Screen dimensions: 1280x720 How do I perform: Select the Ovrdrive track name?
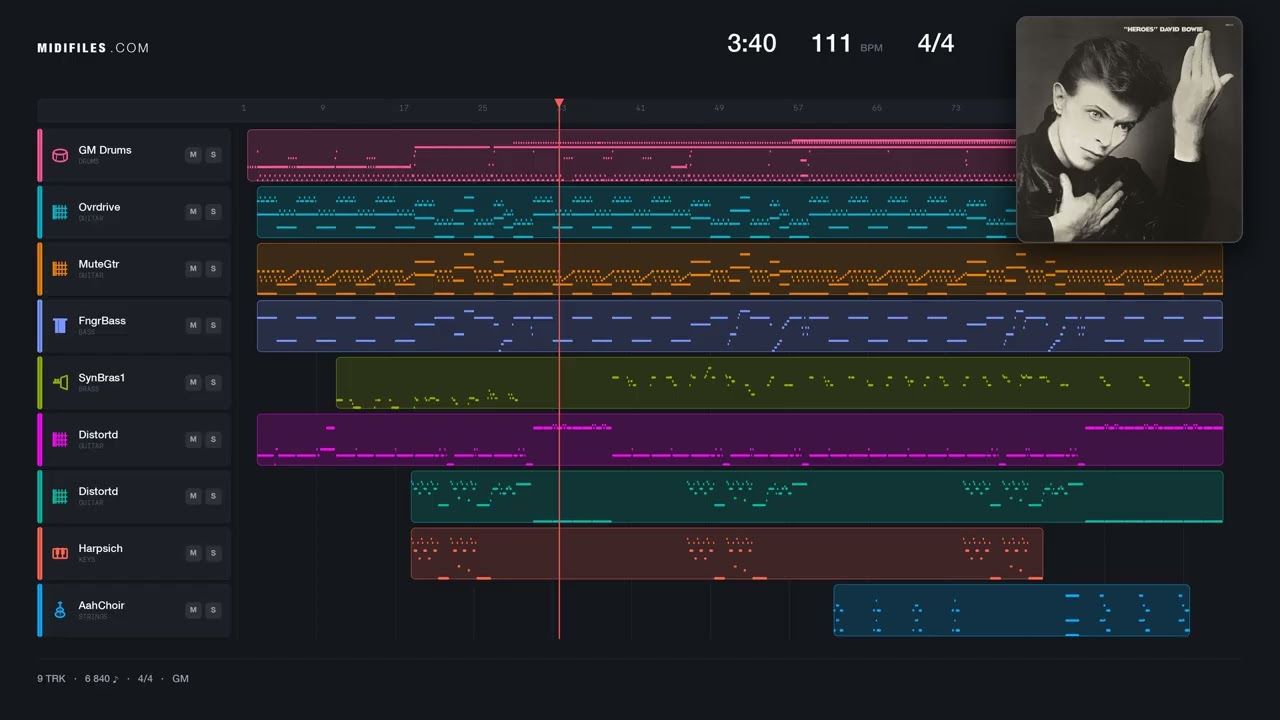[99, 207]
